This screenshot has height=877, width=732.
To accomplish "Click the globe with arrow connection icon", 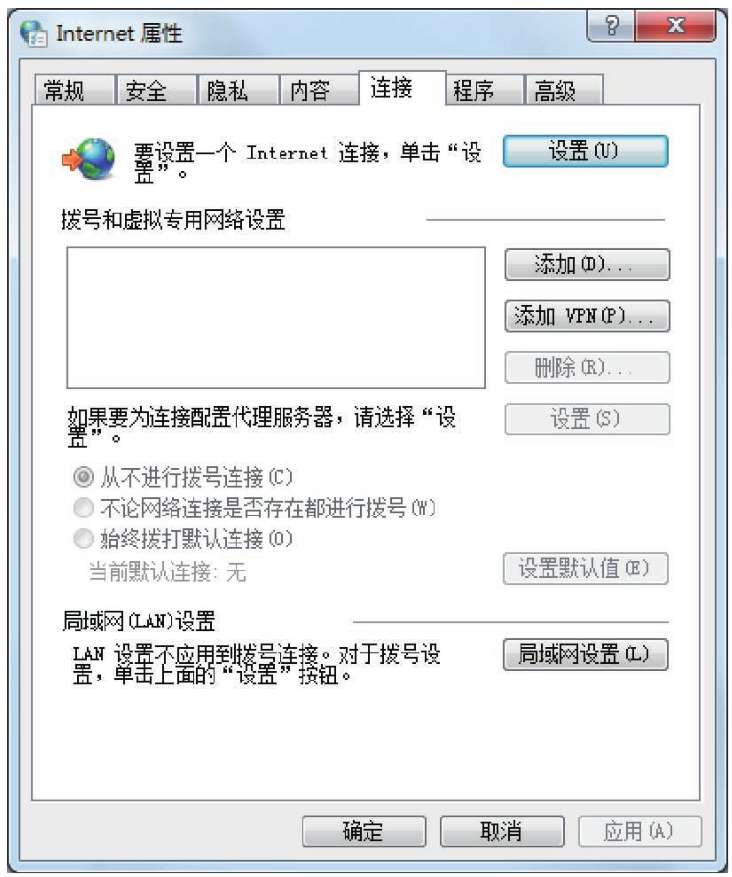I will (x=89, y=159).
